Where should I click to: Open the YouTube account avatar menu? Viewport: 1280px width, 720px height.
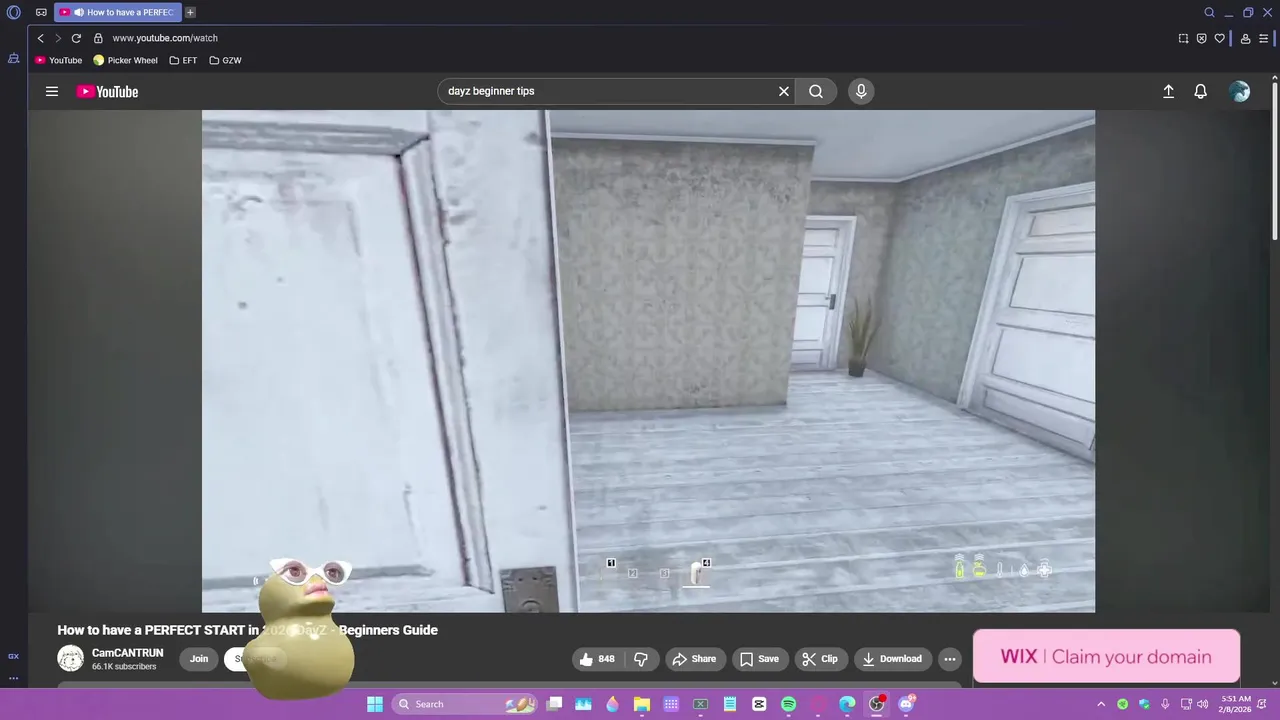[x=1240, y=91]
